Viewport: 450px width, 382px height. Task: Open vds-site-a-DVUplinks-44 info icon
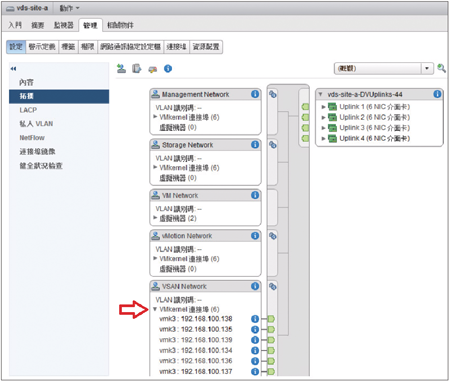pos(437,94)
